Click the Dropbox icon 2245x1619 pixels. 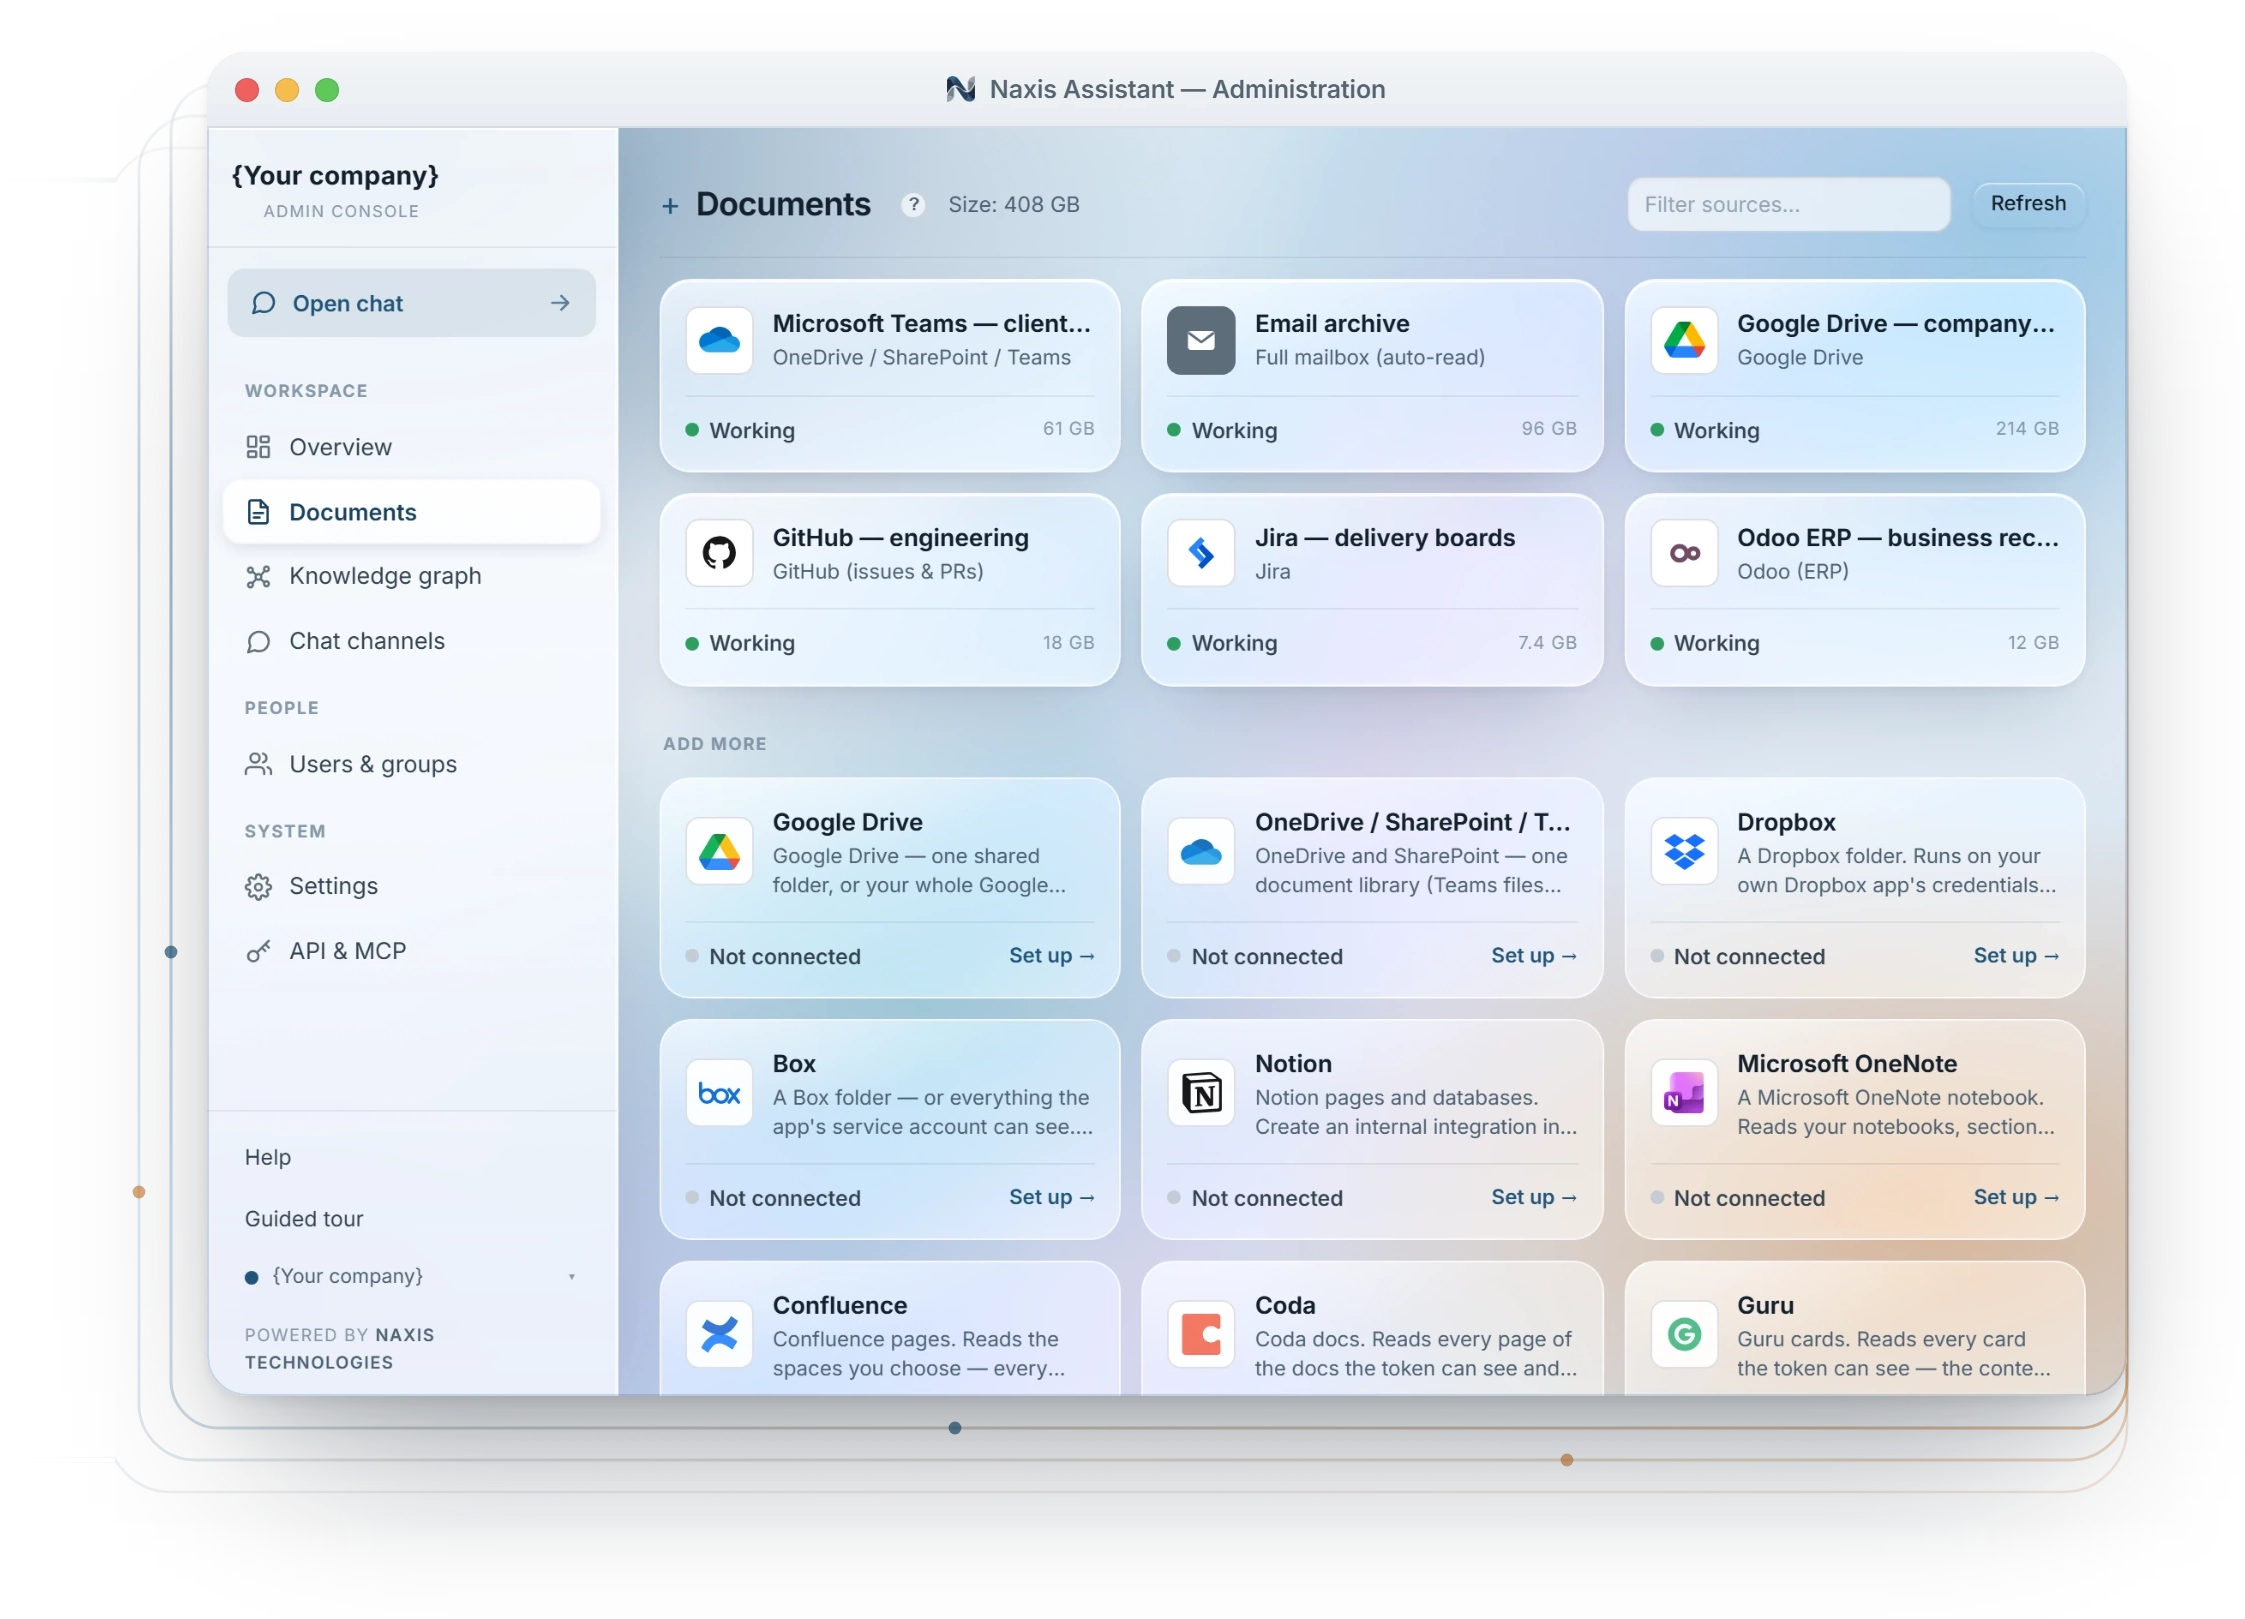1683,851
